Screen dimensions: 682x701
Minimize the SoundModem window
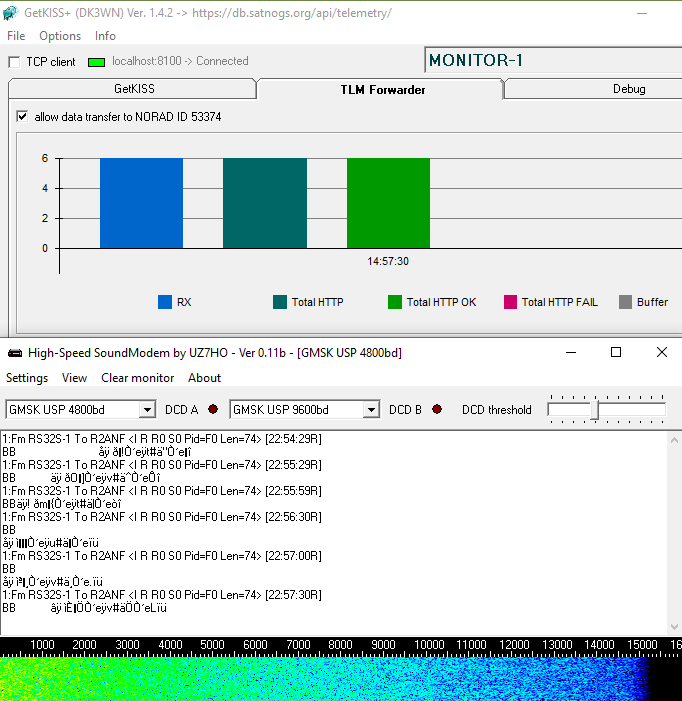pos(571,353)
